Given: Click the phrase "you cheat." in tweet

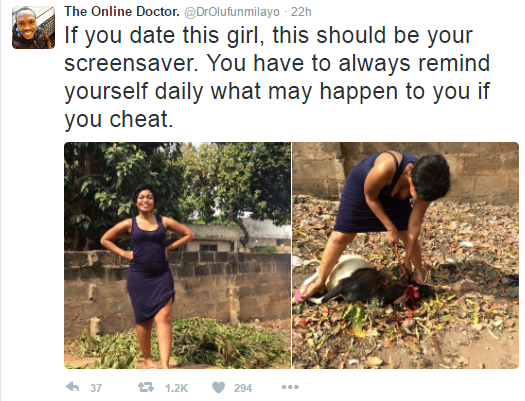Looking at the screenshot, I should click(x=119, y=119).
